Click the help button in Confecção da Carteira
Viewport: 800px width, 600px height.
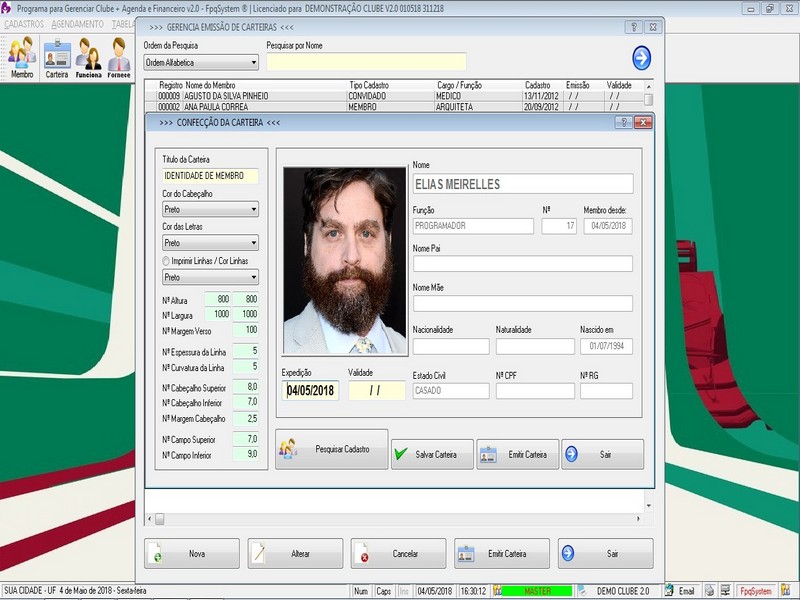click(623, 122)
